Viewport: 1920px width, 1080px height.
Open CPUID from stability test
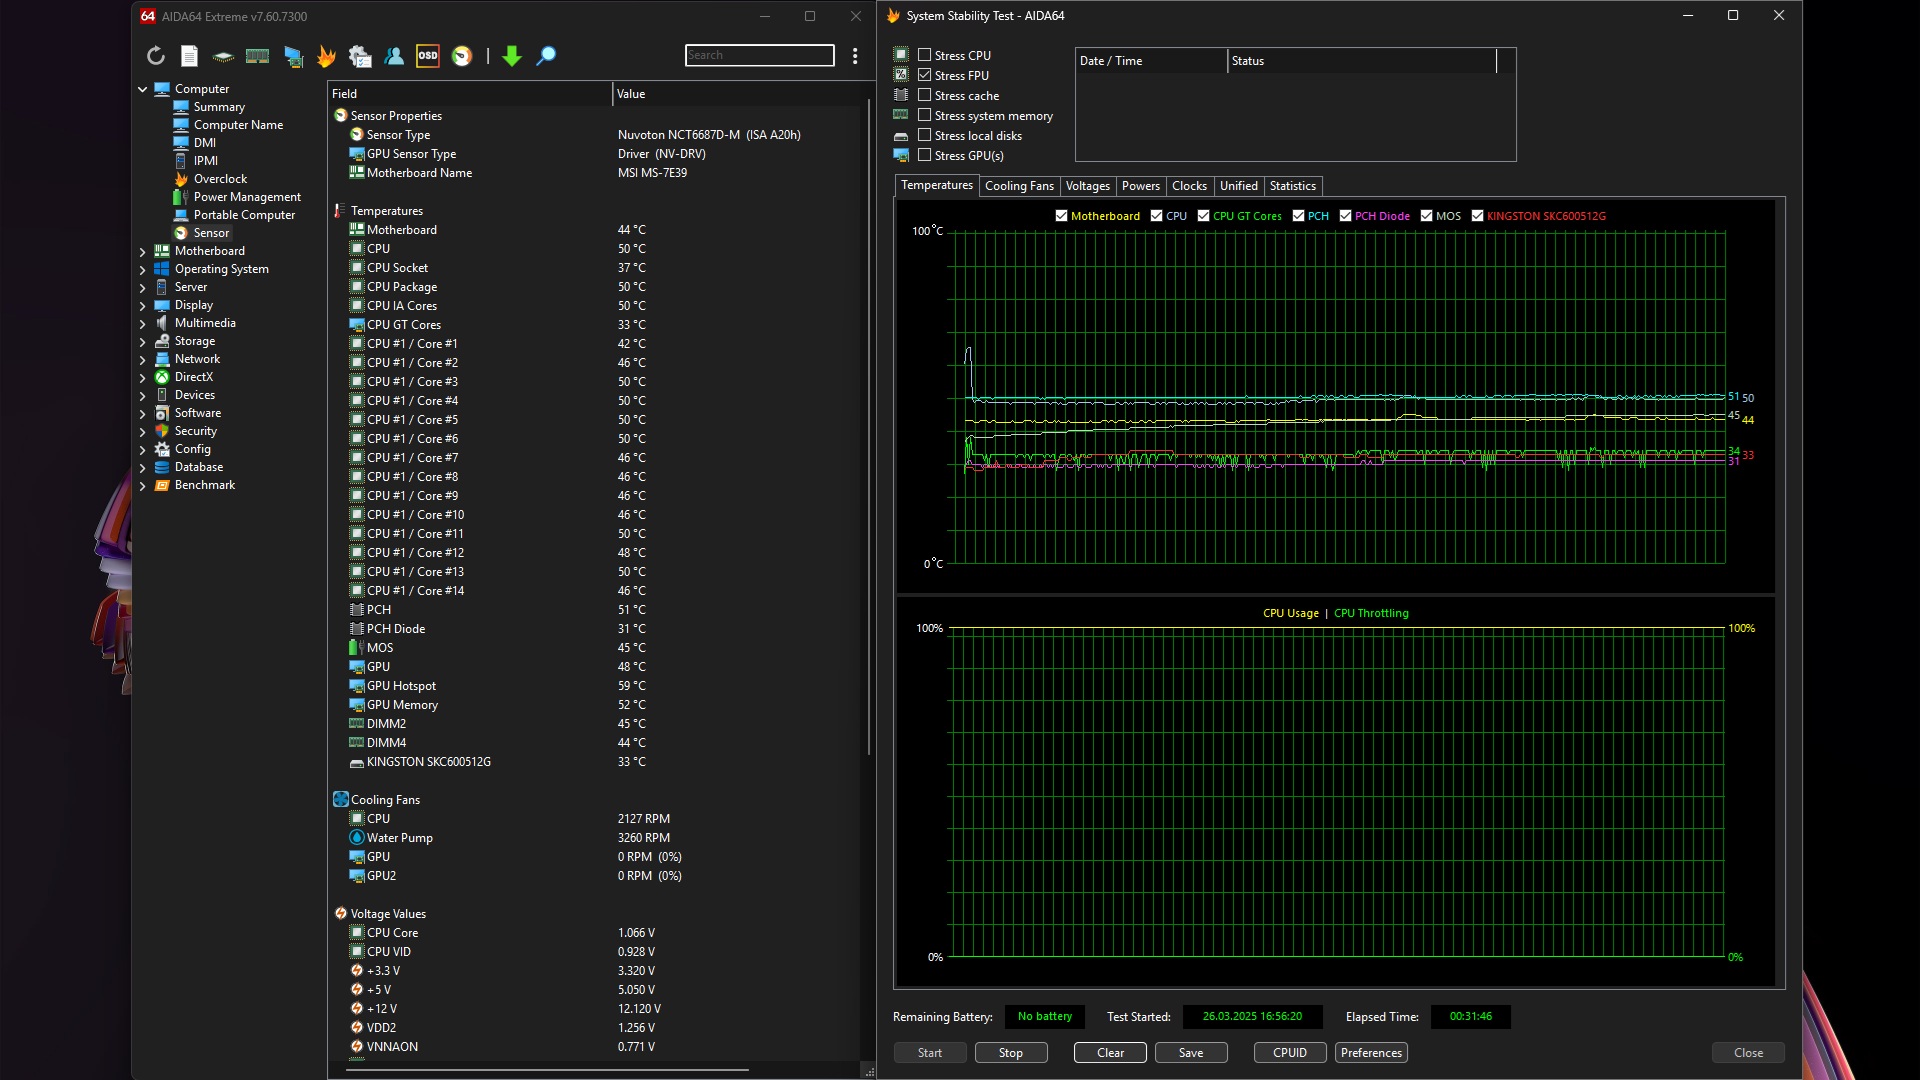pyautogui.click(x=1290, y=1053)
